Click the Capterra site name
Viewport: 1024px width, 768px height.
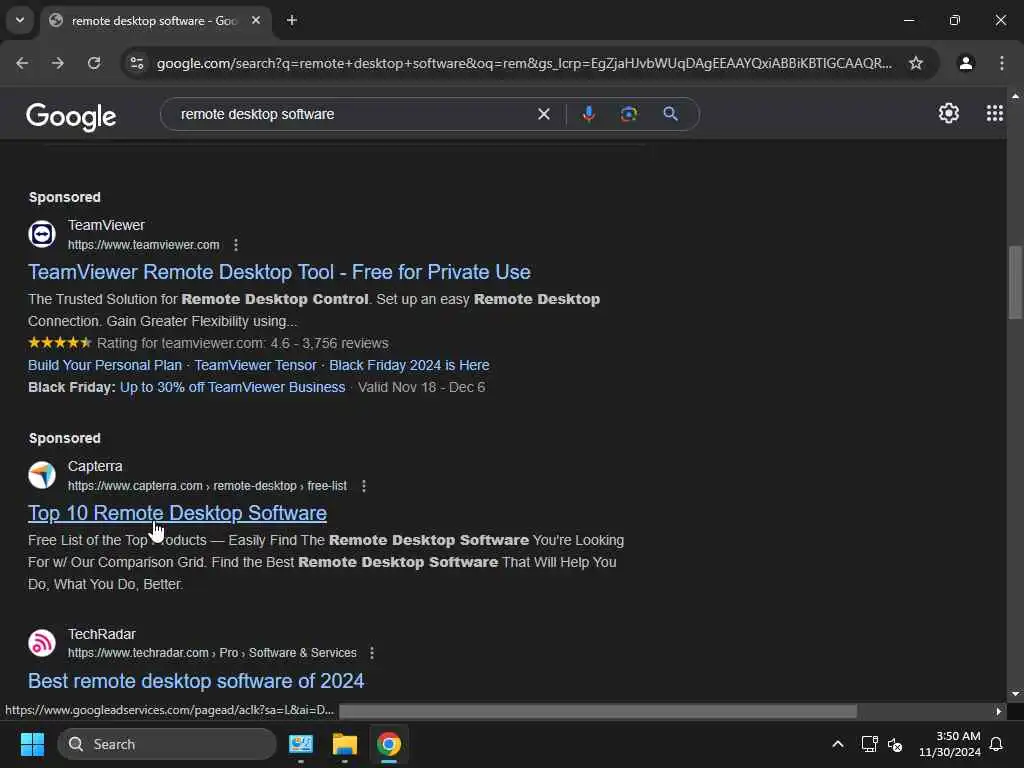click(x=95, y=466)
